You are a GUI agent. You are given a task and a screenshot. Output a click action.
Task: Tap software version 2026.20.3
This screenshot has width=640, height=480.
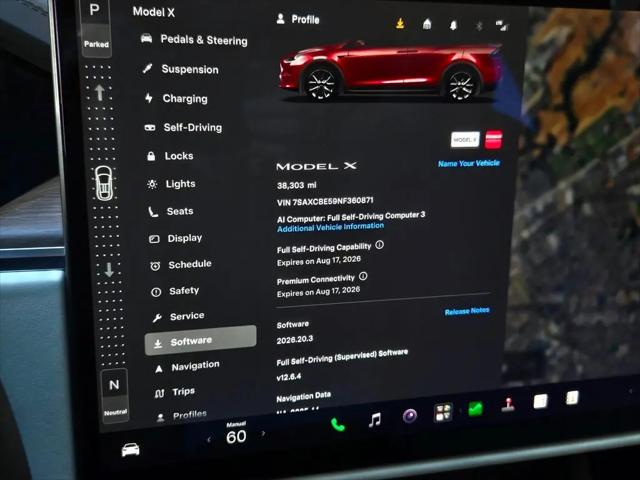pyautogui.click(x=295, y=340)
